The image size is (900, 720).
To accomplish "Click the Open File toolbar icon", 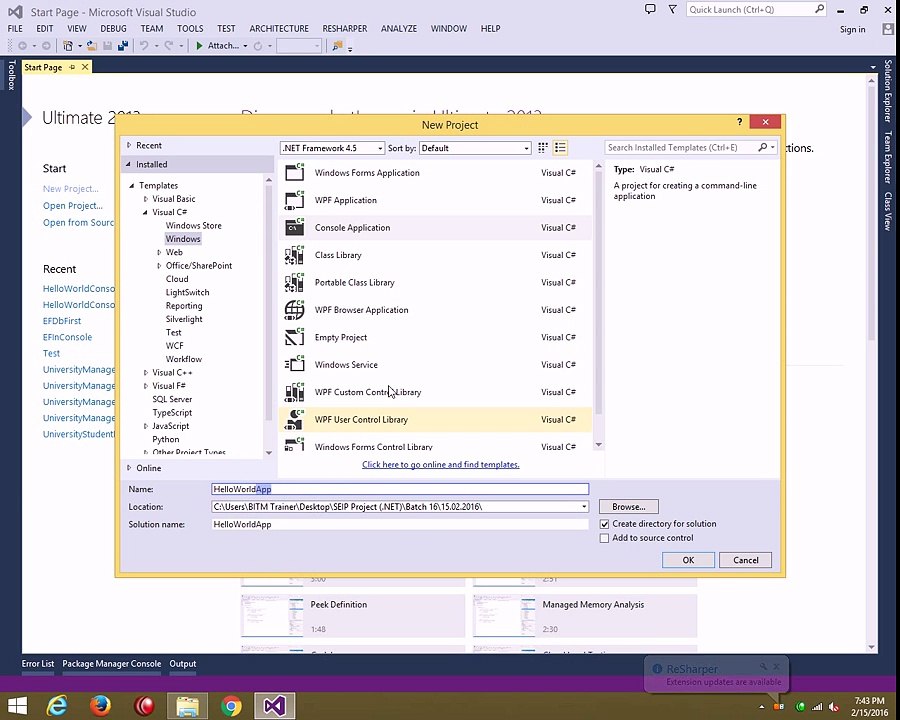I will 91,46.
